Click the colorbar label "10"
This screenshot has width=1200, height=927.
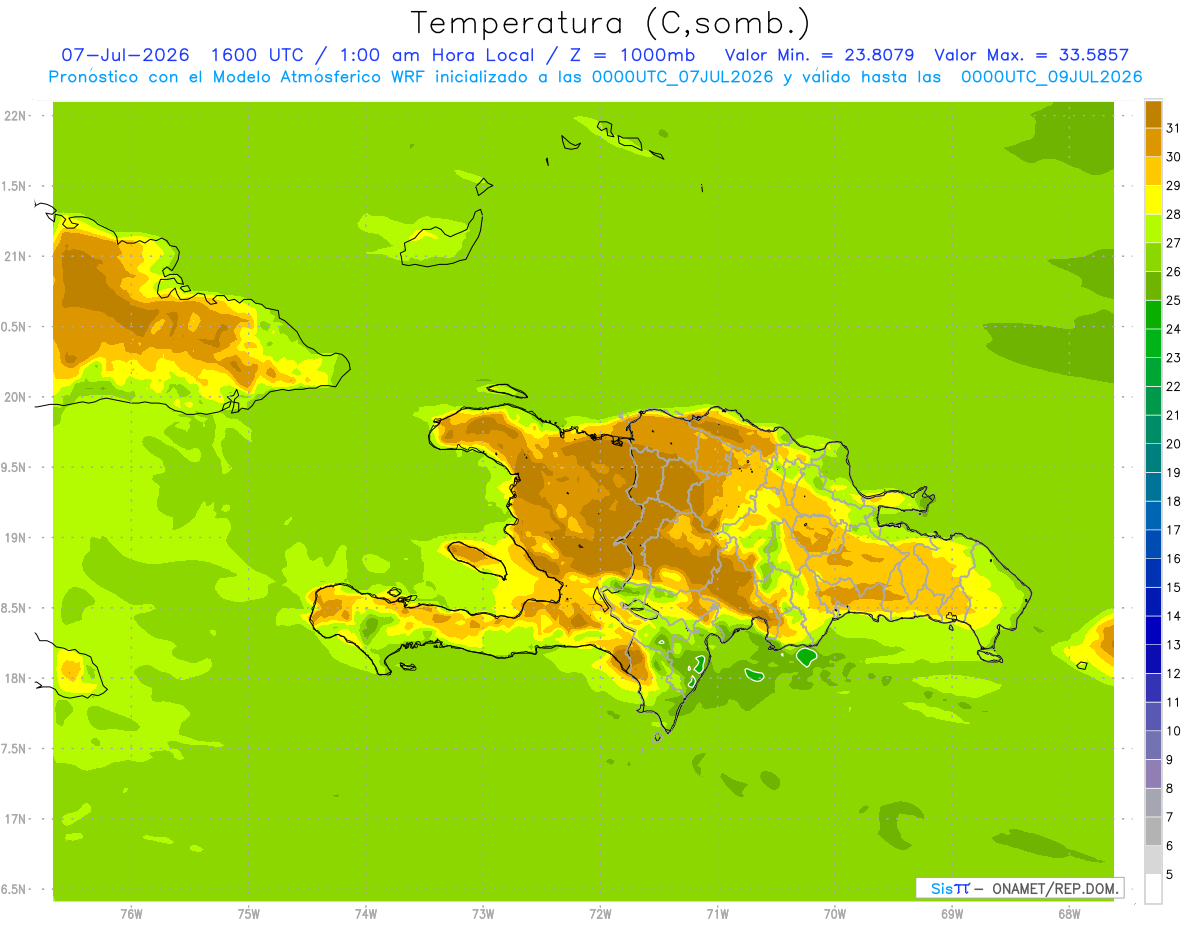tap(1173, 731)
